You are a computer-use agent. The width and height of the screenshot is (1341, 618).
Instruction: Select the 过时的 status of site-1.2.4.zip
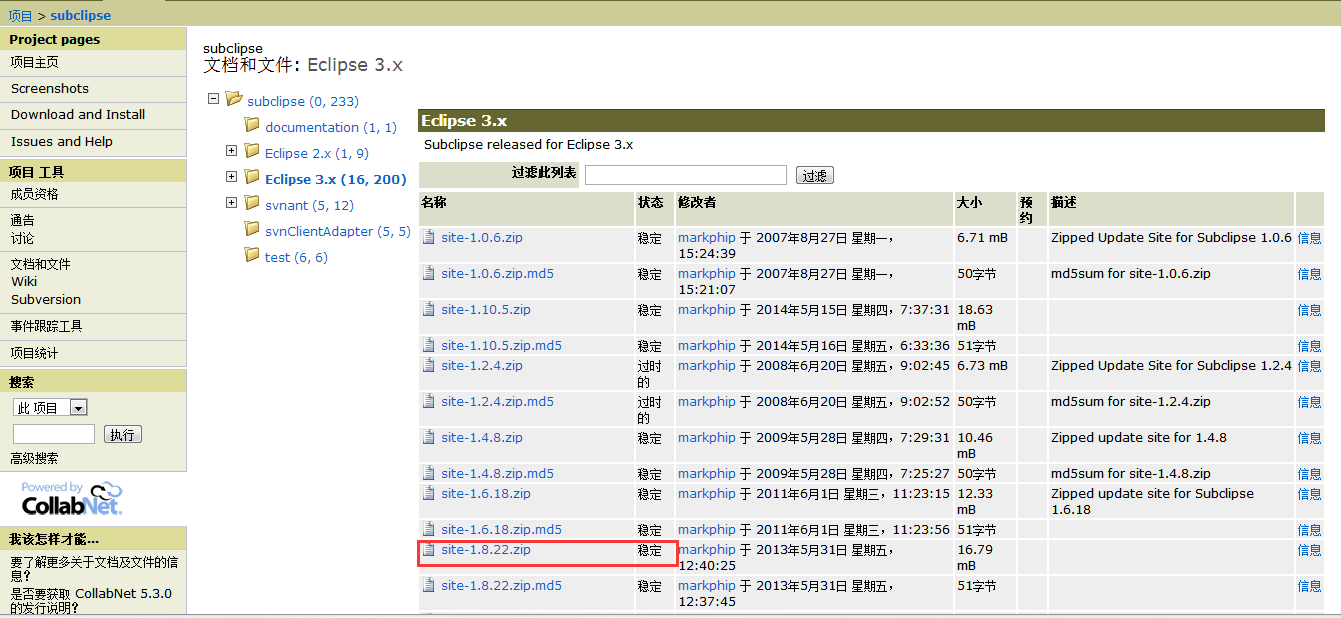point(650,374)
